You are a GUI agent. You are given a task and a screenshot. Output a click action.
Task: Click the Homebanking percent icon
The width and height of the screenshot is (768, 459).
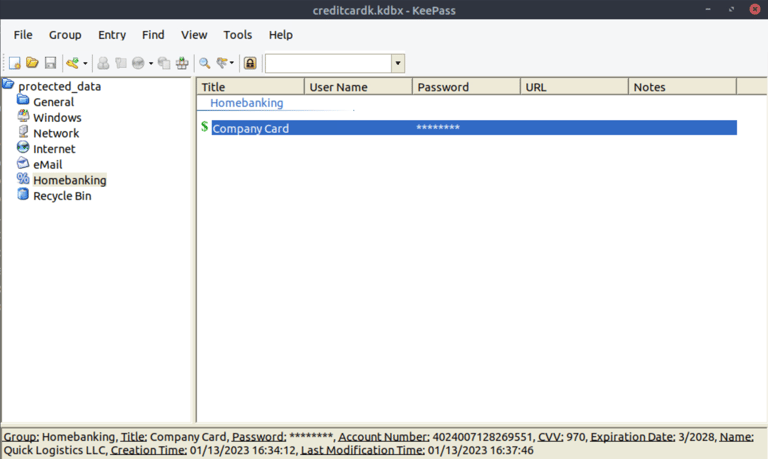[x=23, y=178]
